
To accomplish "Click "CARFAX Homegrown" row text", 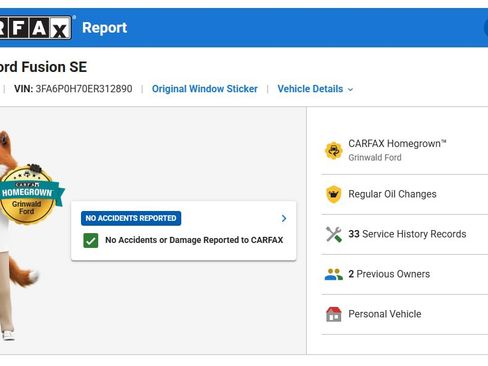I will (x=397, y=144).
